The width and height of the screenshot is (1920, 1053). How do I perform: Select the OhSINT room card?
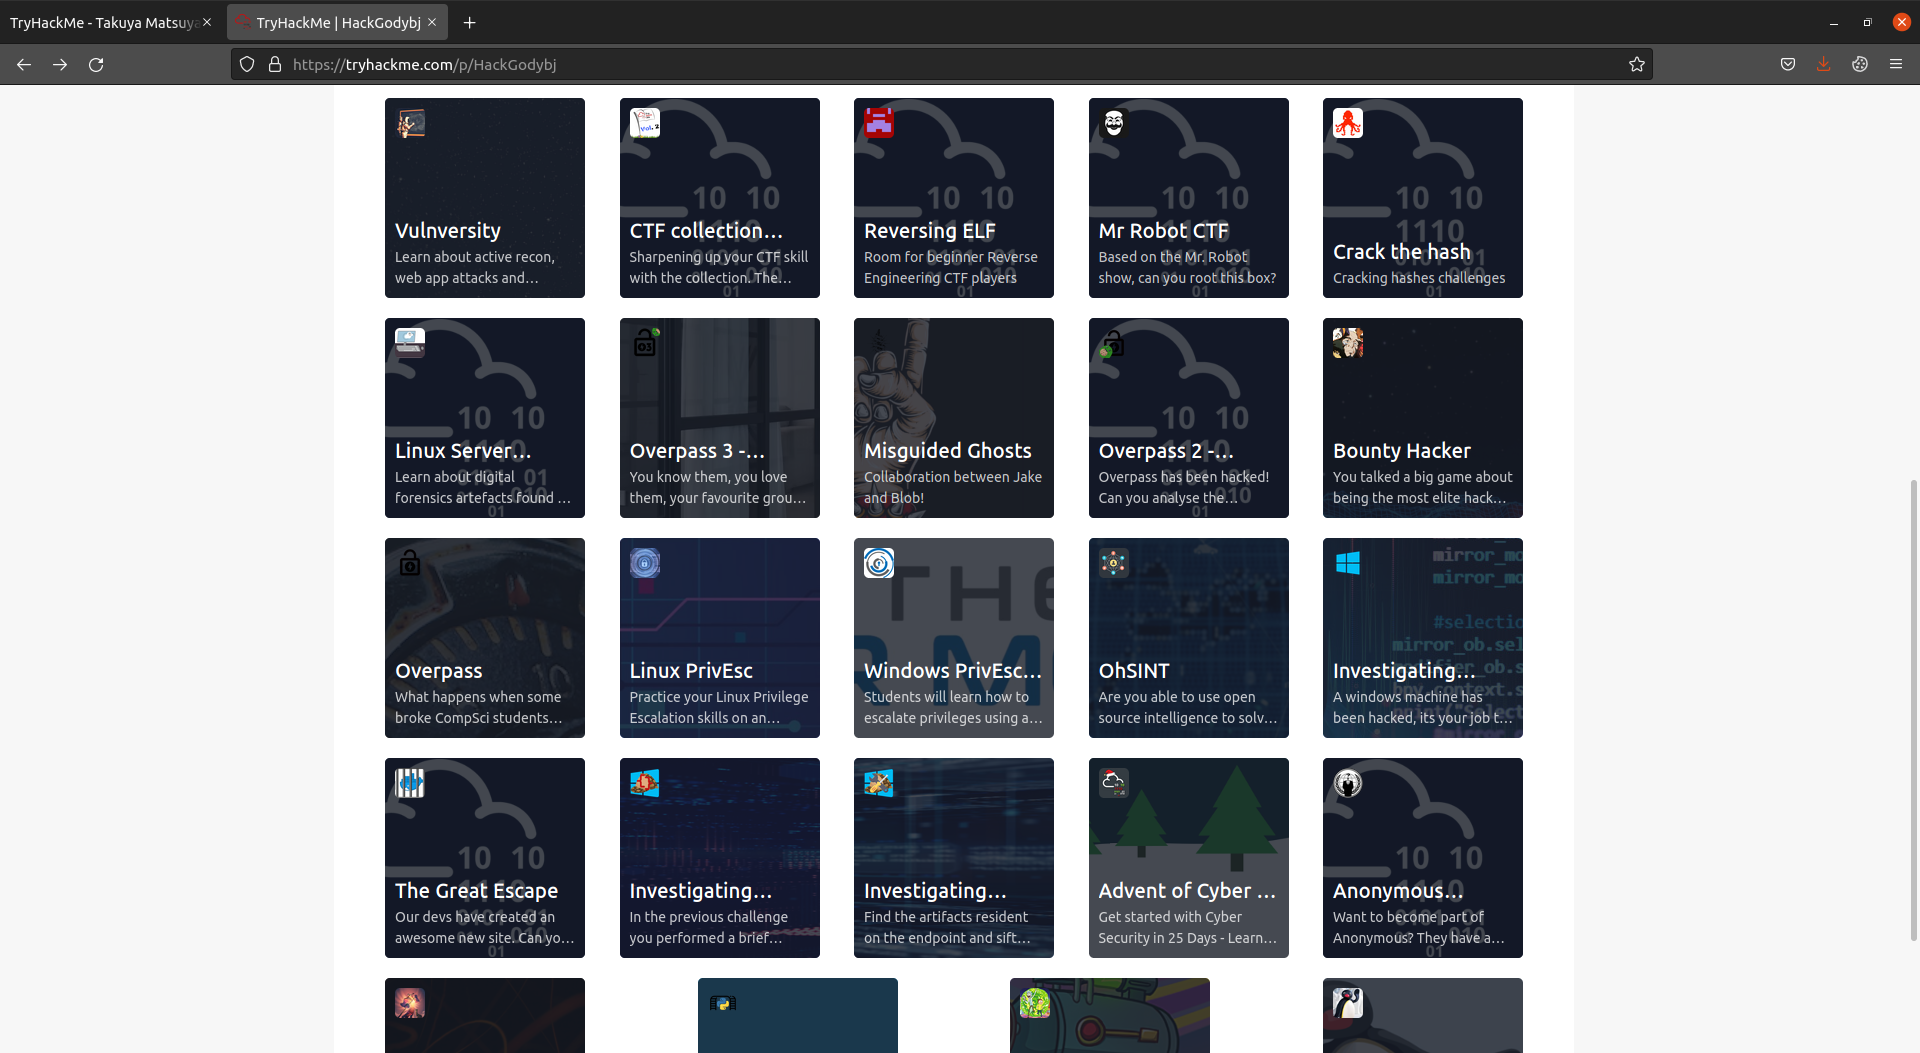click(x=1188, y=638)
